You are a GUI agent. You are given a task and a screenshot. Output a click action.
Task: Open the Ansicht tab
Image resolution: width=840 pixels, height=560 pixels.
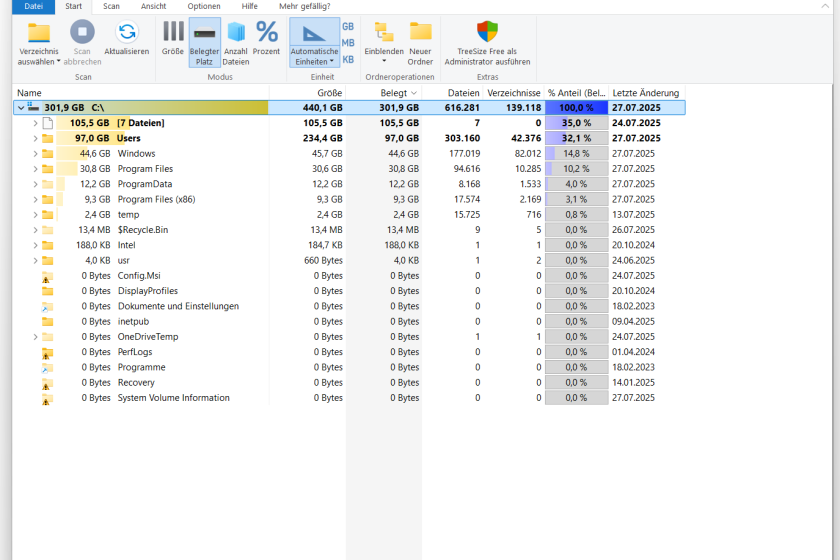pyautogui.click(x=154, y=6)
